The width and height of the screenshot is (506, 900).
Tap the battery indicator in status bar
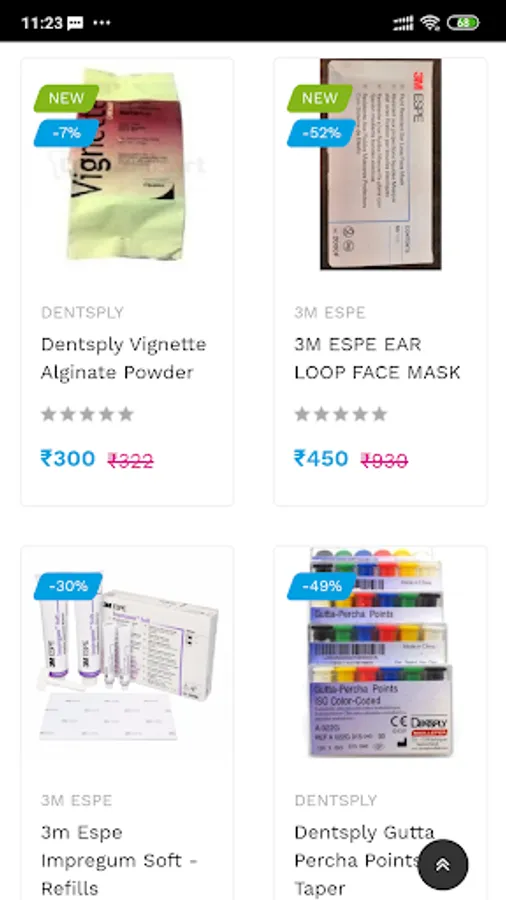(x=463, y=23)
